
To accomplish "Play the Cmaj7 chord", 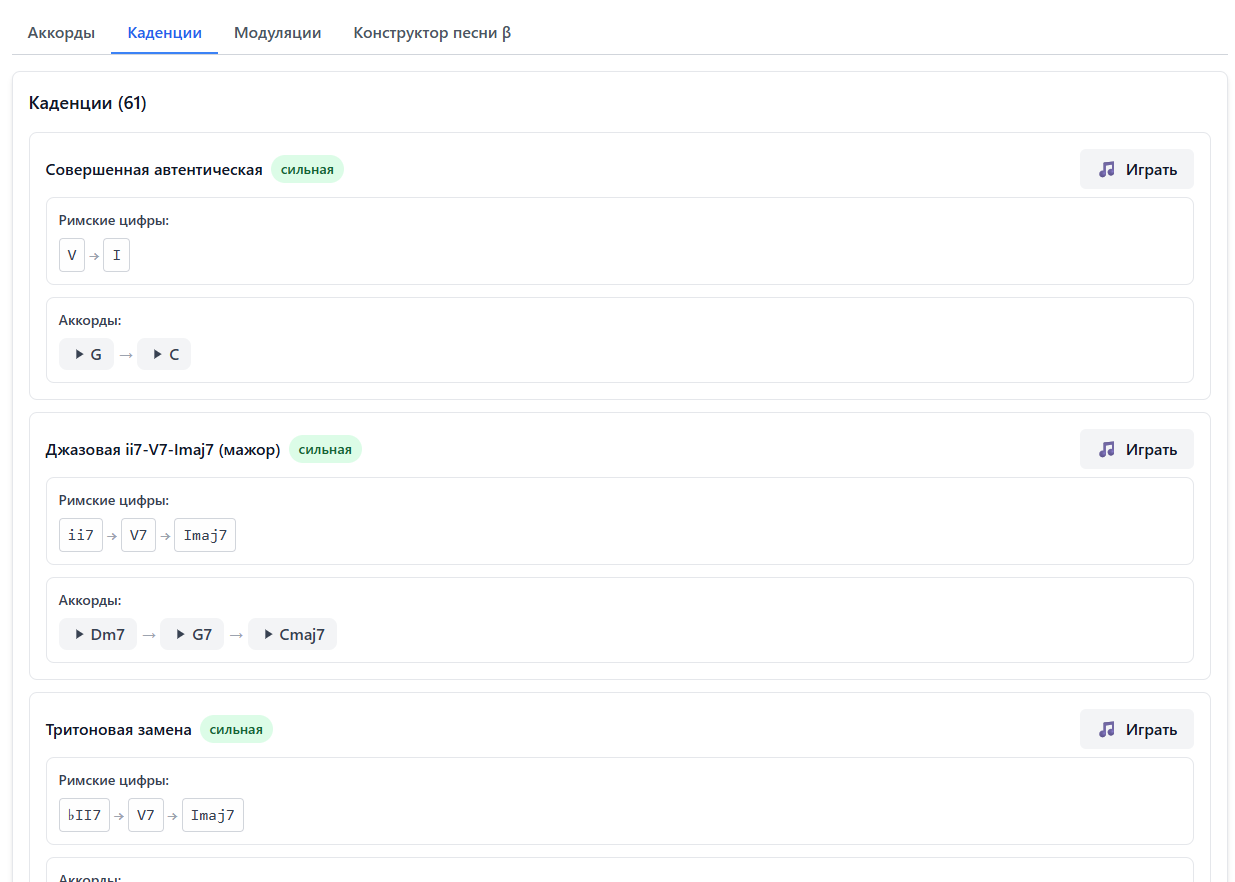I will 293,634.
